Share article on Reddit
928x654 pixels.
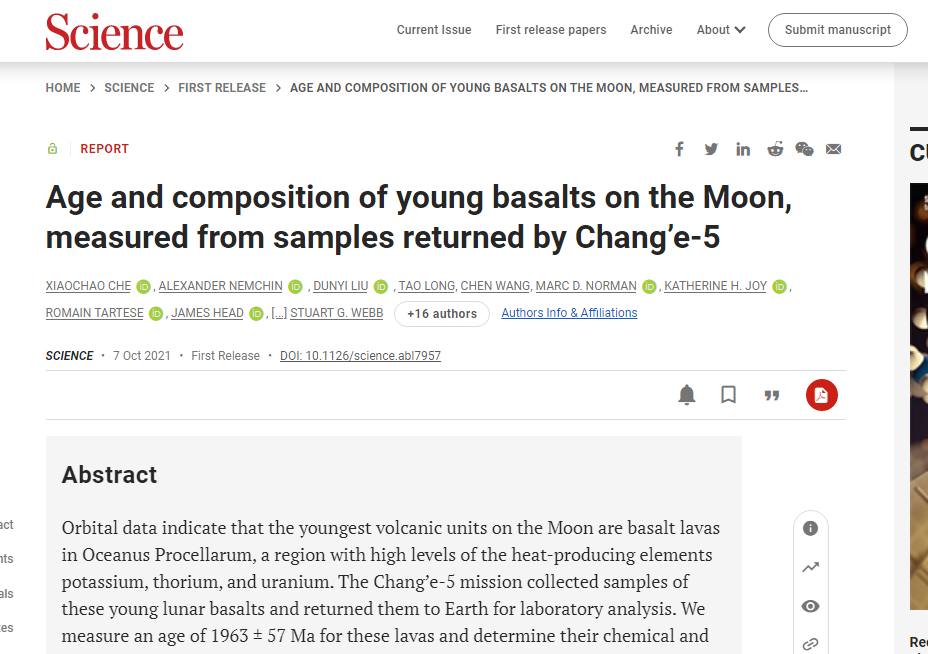tap(775, 149)
